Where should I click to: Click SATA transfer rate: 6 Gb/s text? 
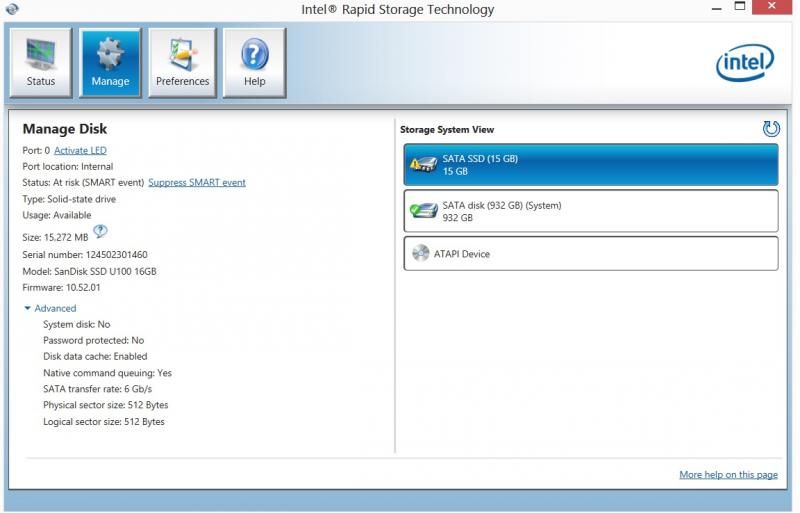[x=97, y=389]
